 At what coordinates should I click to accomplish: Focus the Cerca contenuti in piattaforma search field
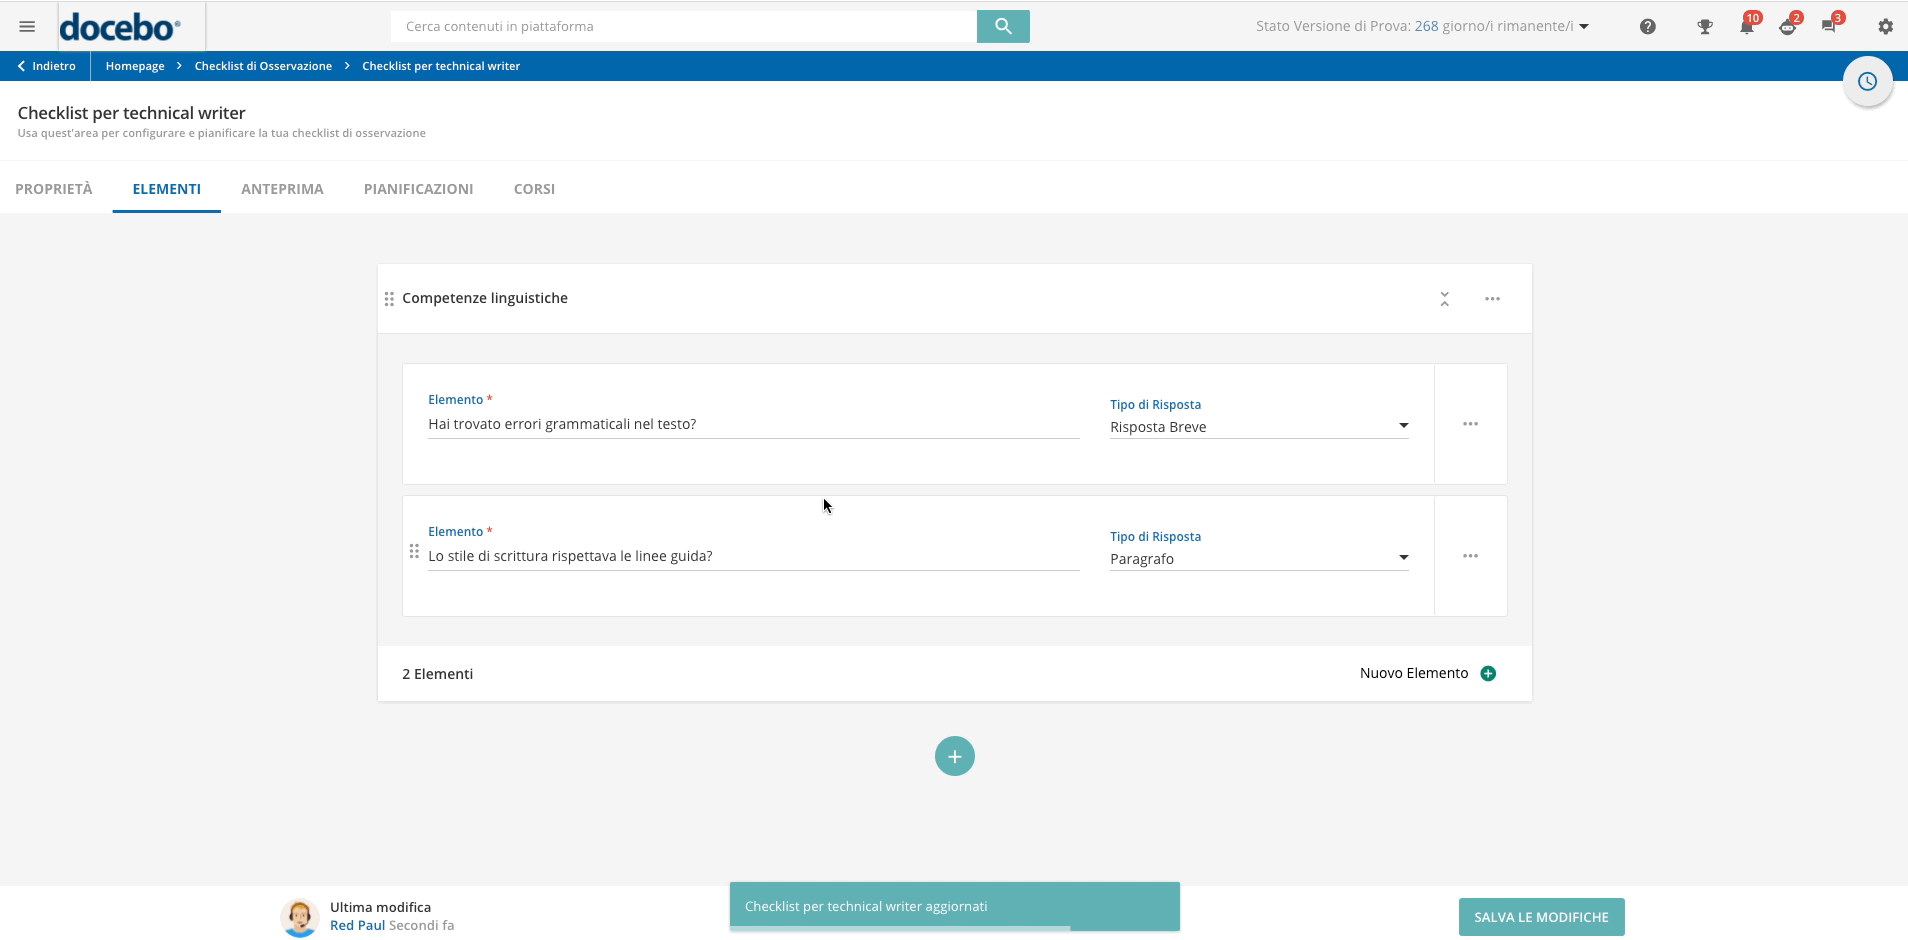click(x=684, y=26)
